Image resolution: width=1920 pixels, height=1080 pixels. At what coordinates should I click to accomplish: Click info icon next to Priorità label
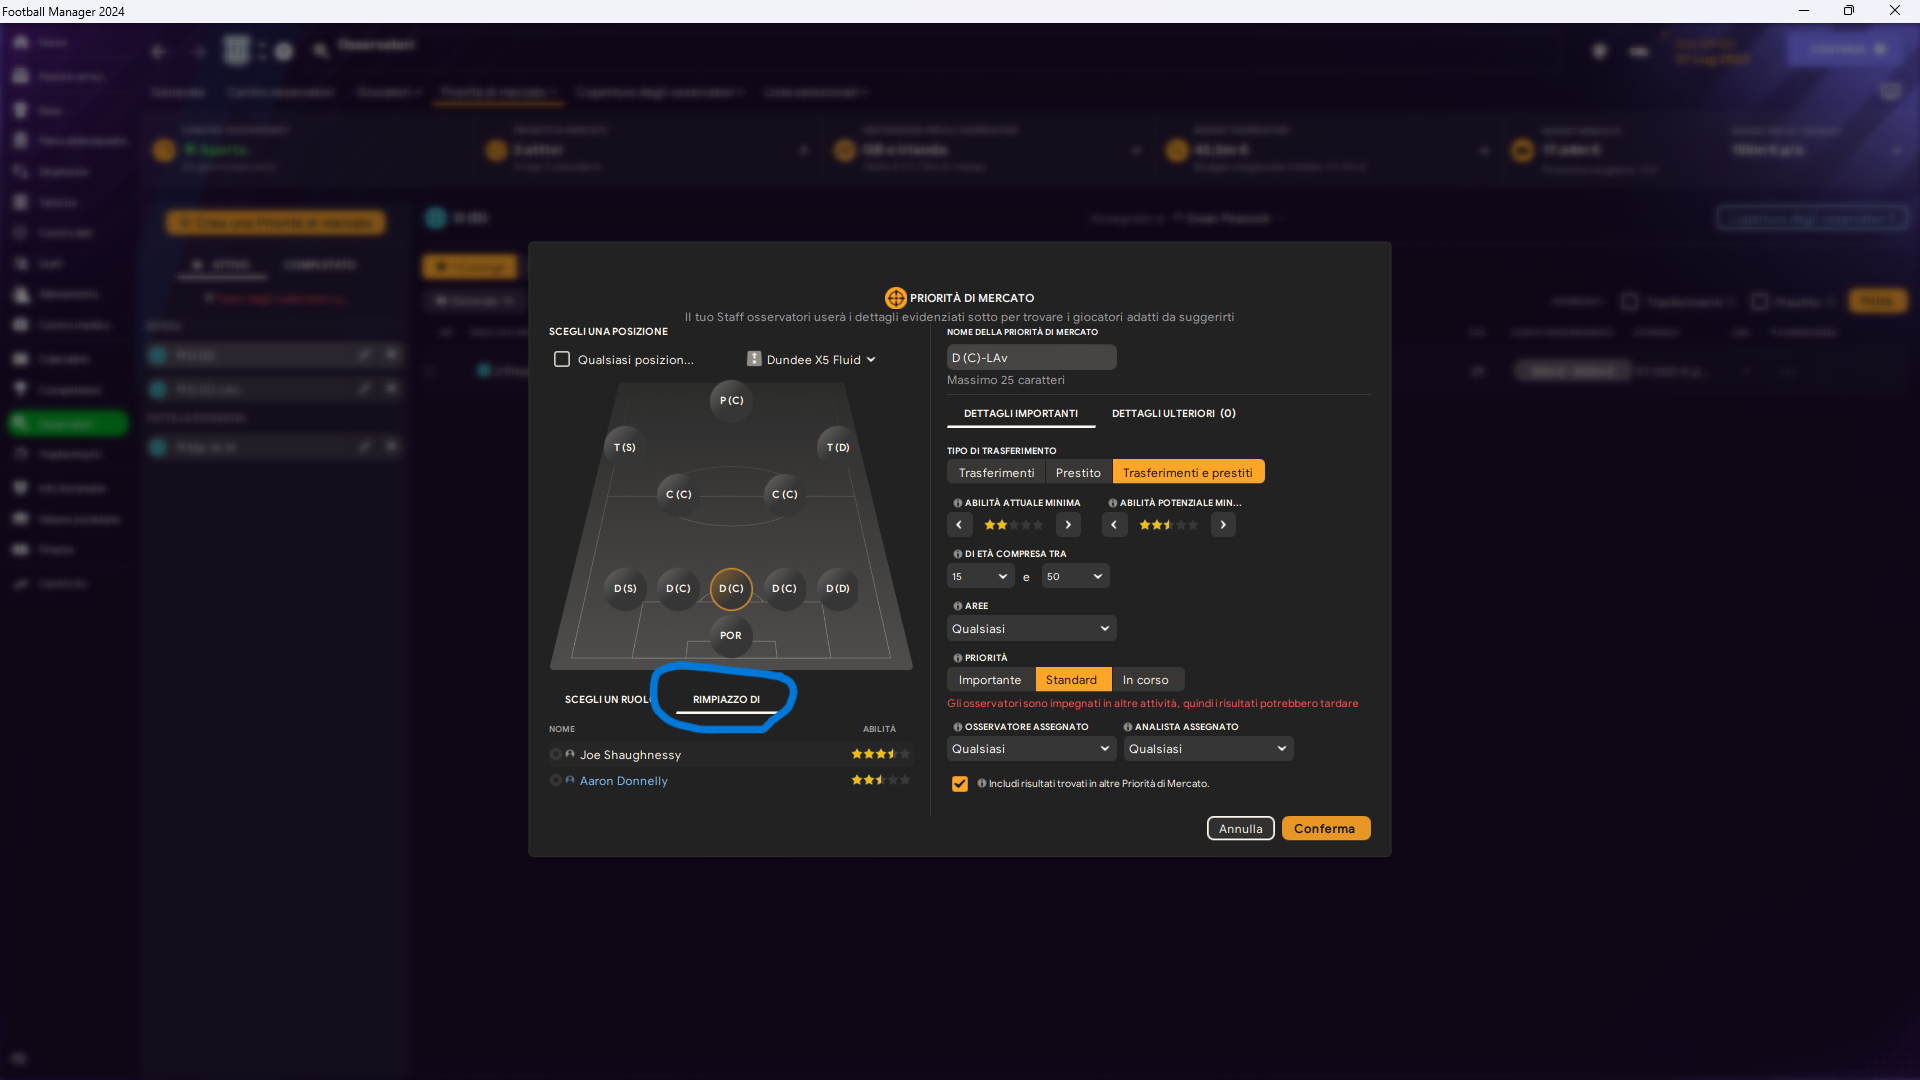tap(957, 658)
